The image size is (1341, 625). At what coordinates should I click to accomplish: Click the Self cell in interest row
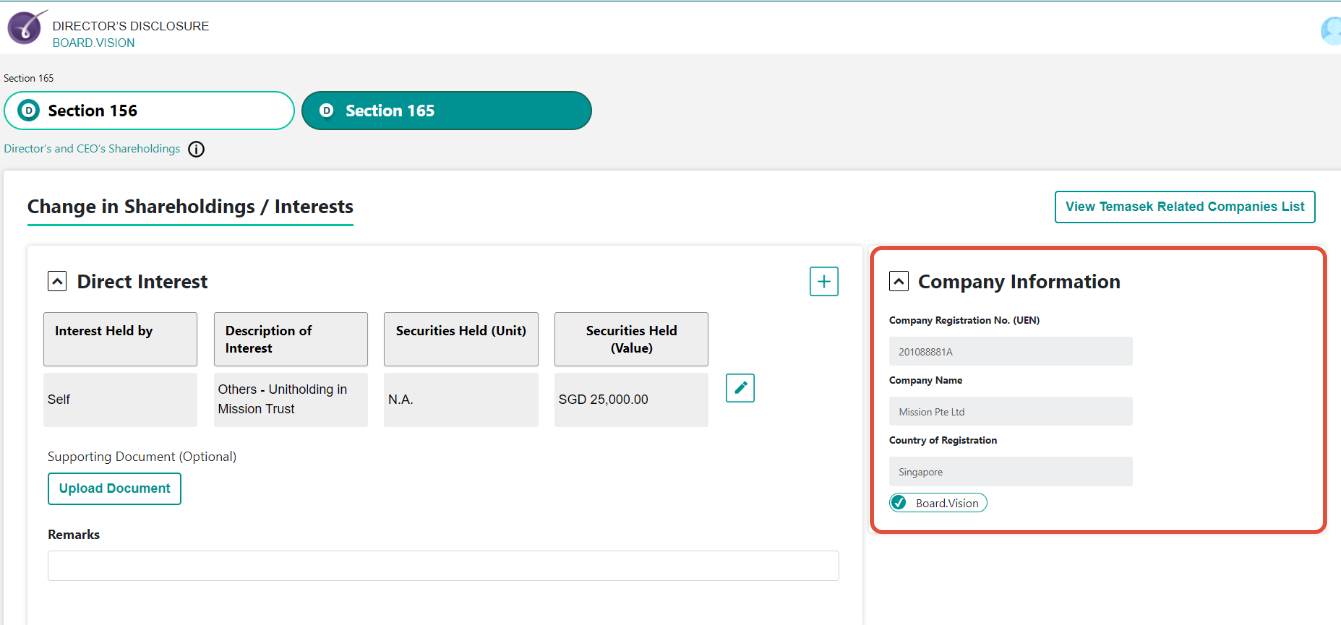[120, 400]
